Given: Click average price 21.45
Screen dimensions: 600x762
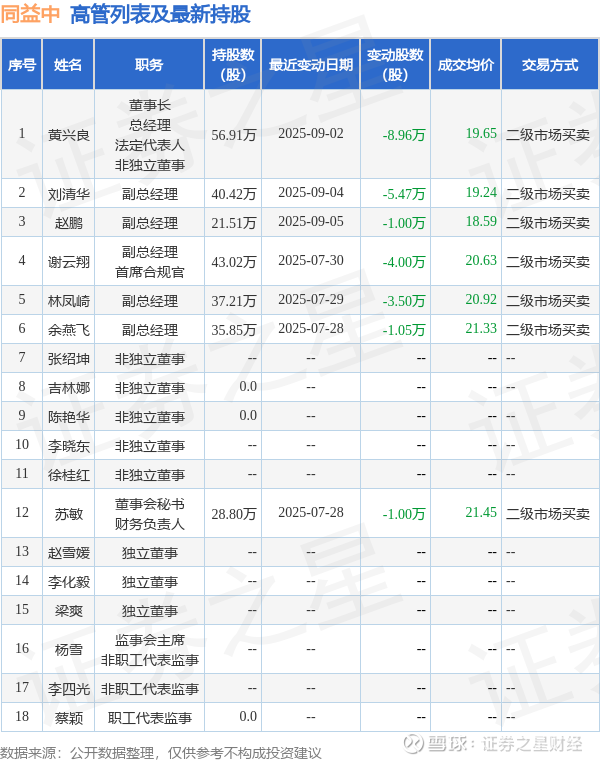Looking at the screenshot, I should click(481, 513).
